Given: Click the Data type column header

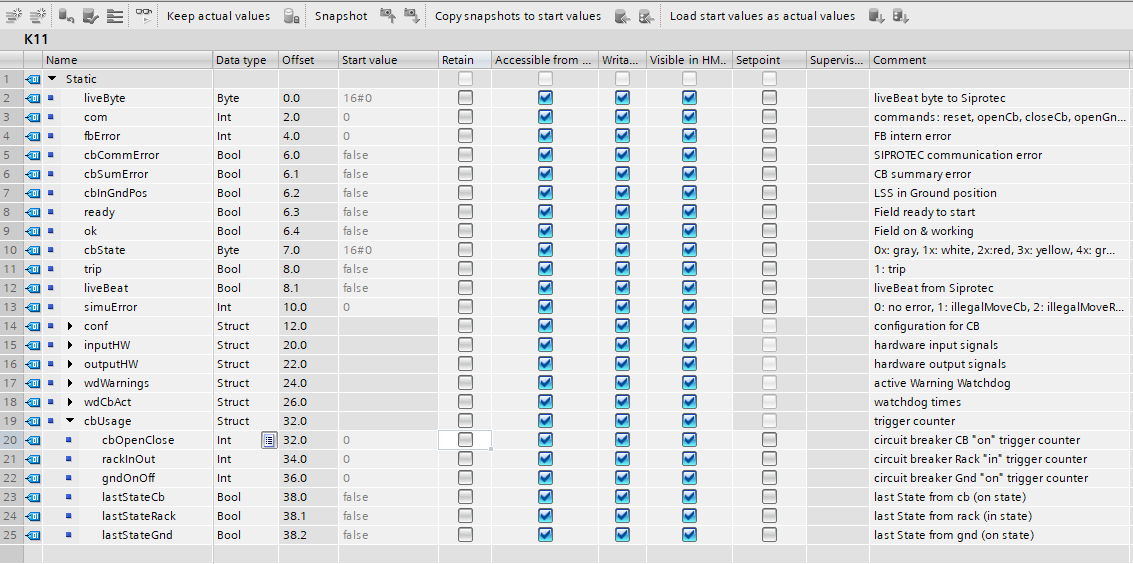Looking at the screenshot, I should pos(241,60).
